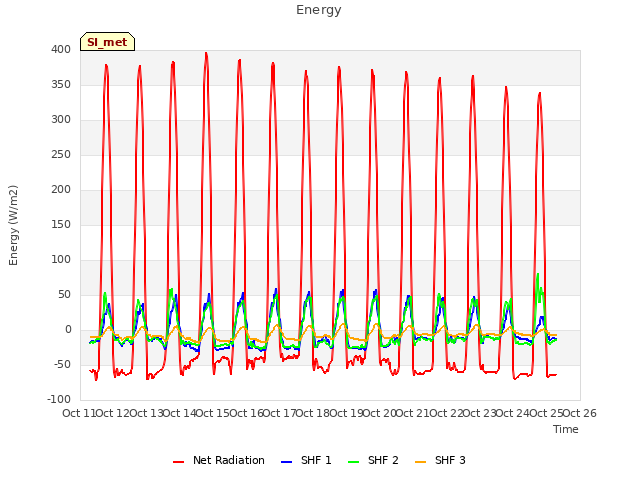Image resolution: width=640 pixels, height=480 pixels.
Task: Select the SHF 3 legend label
Action: tap(450, 460)
